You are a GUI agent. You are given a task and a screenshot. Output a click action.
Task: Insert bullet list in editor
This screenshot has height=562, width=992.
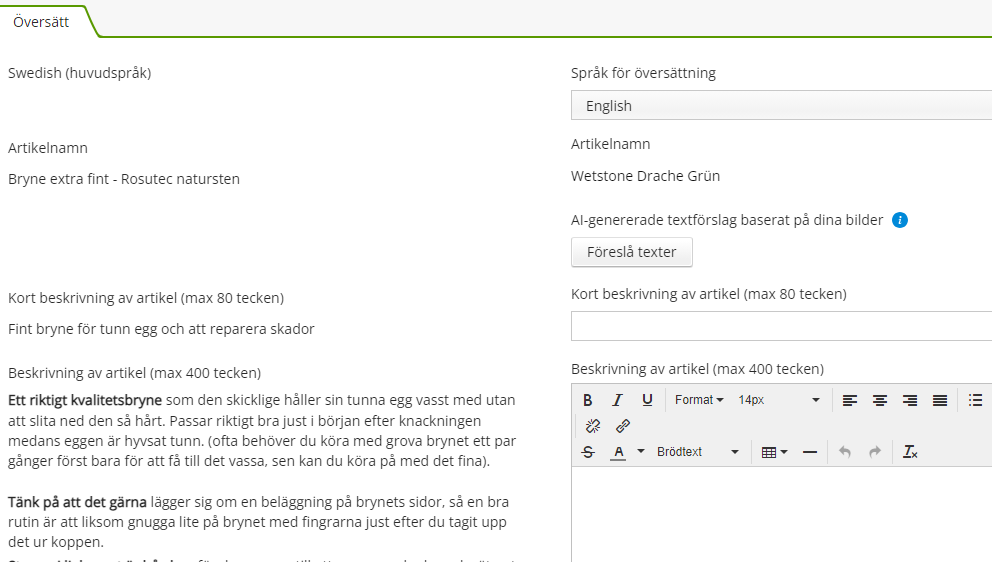pos(976,400)
